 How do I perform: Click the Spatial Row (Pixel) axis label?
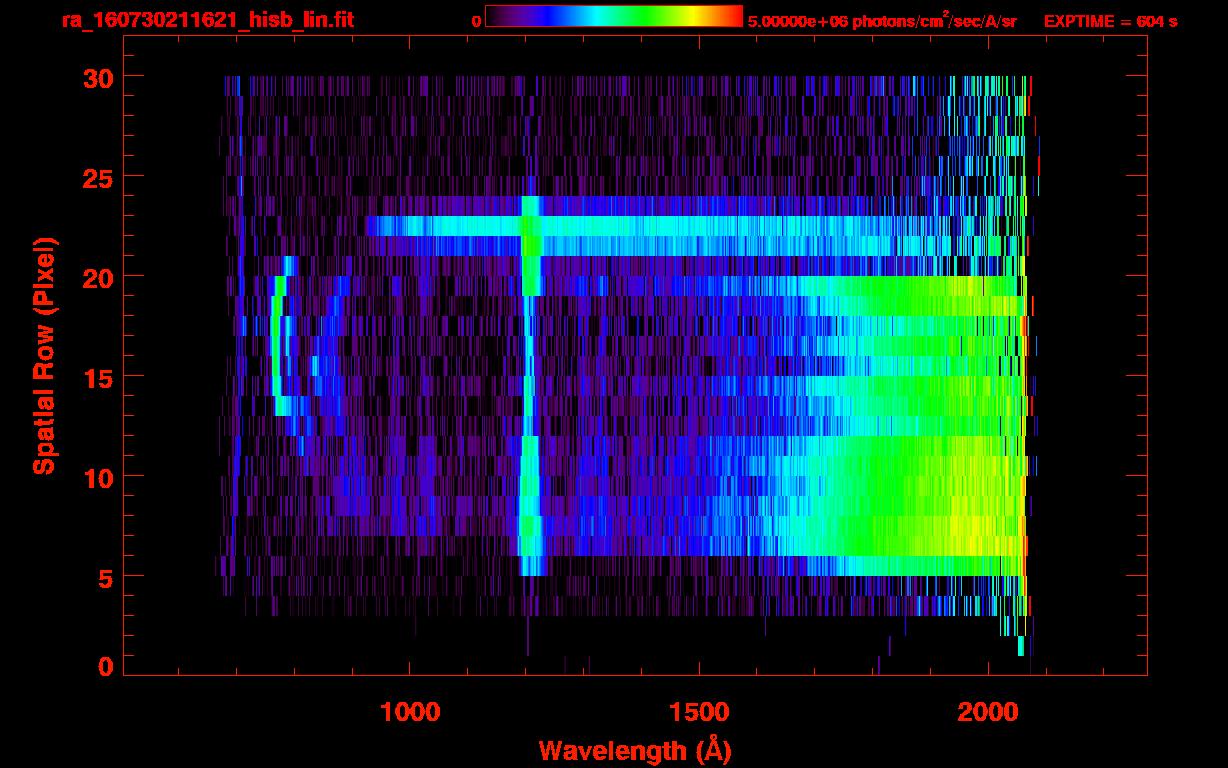[x=44, y=355]
